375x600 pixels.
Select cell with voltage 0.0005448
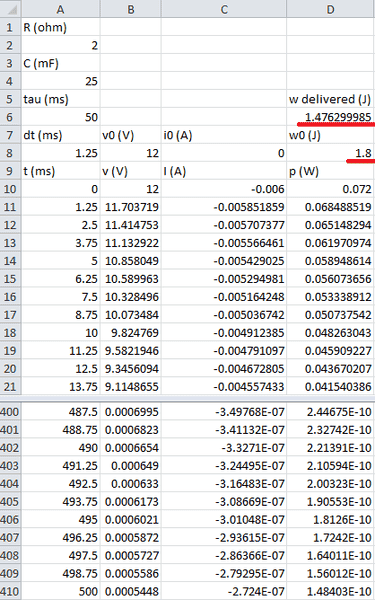(130, 592)
